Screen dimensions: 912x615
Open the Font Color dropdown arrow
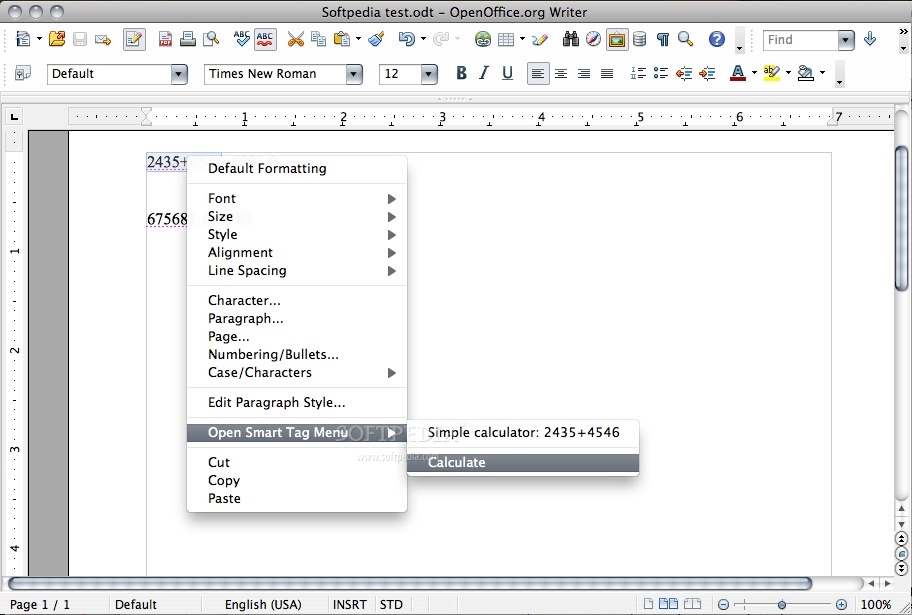754,73
